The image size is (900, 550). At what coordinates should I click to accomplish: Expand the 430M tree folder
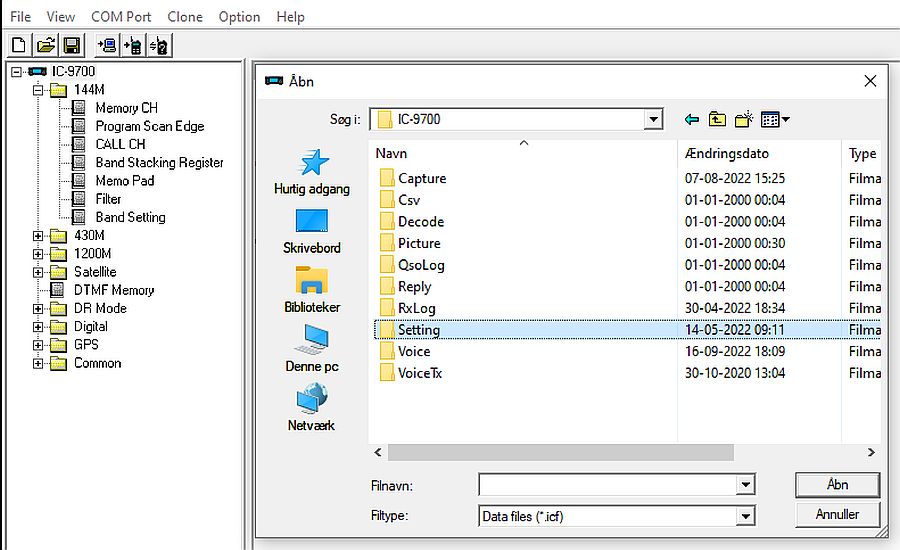38,235
